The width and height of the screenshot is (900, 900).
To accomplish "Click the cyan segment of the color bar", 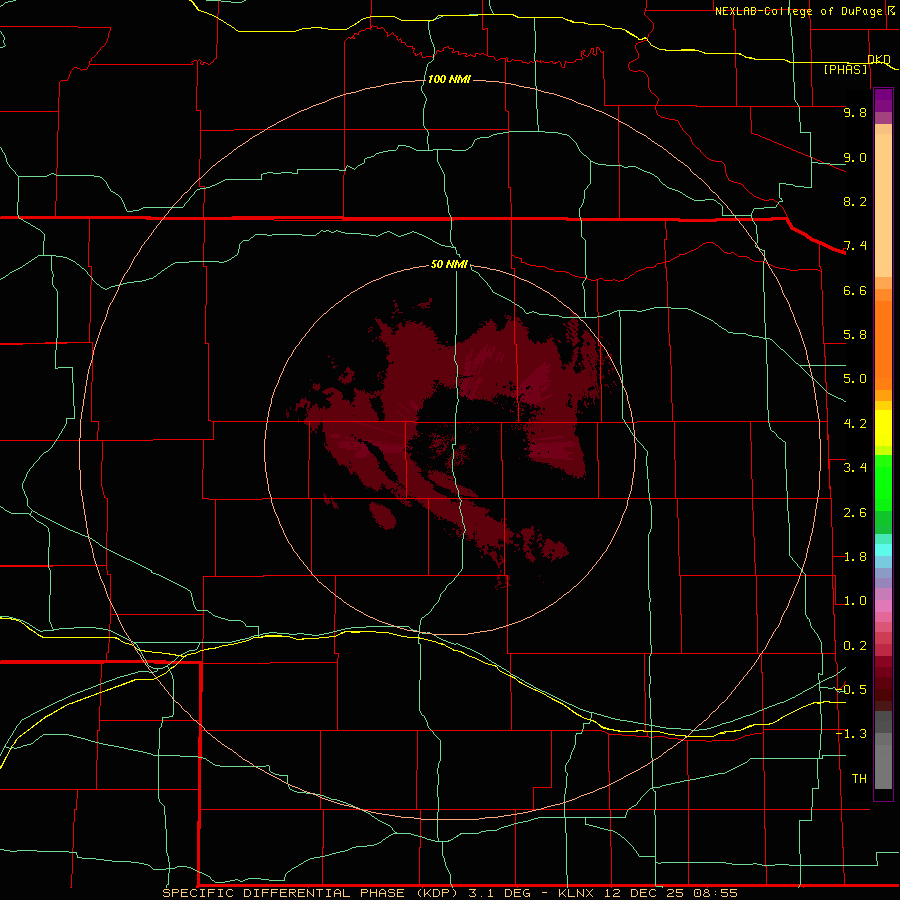I will 883,550.
